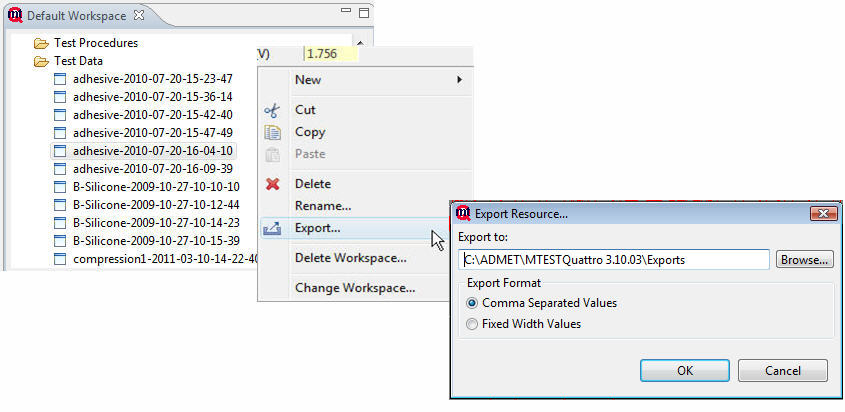Open the New submenu arrow

[459, 79]
